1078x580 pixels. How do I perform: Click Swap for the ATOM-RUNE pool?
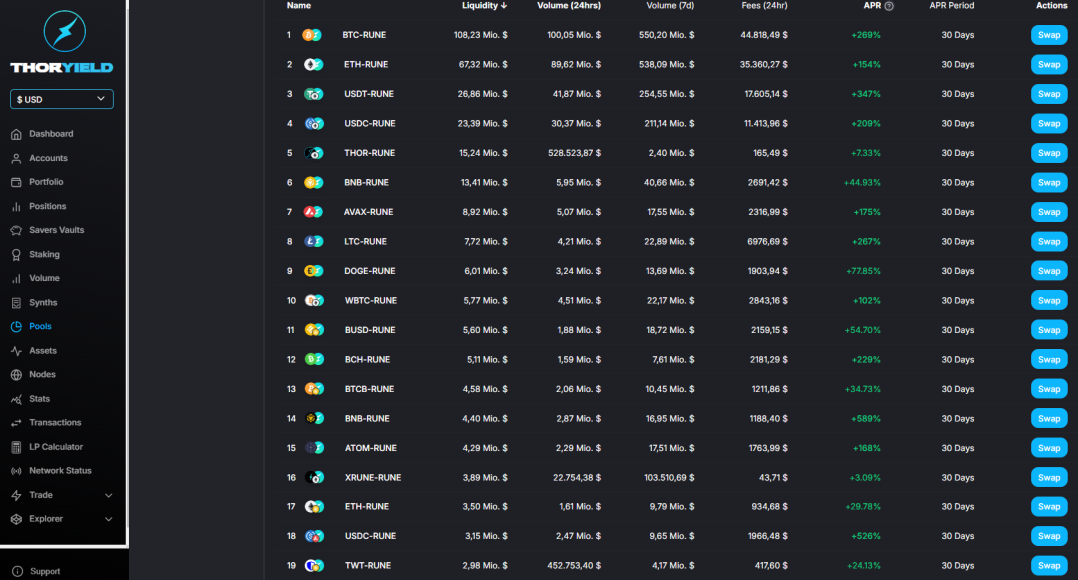point(1049,448)
